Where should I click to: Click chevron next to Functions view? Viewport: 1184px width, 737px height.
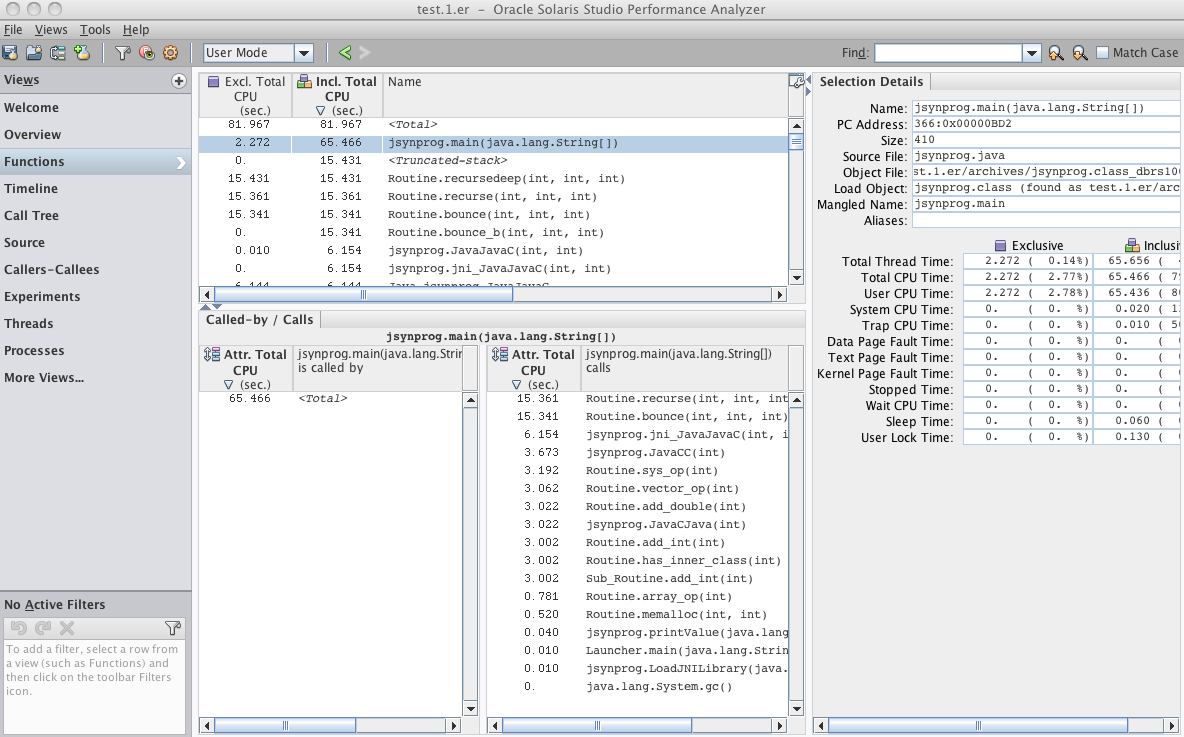(x=180, y=162)
